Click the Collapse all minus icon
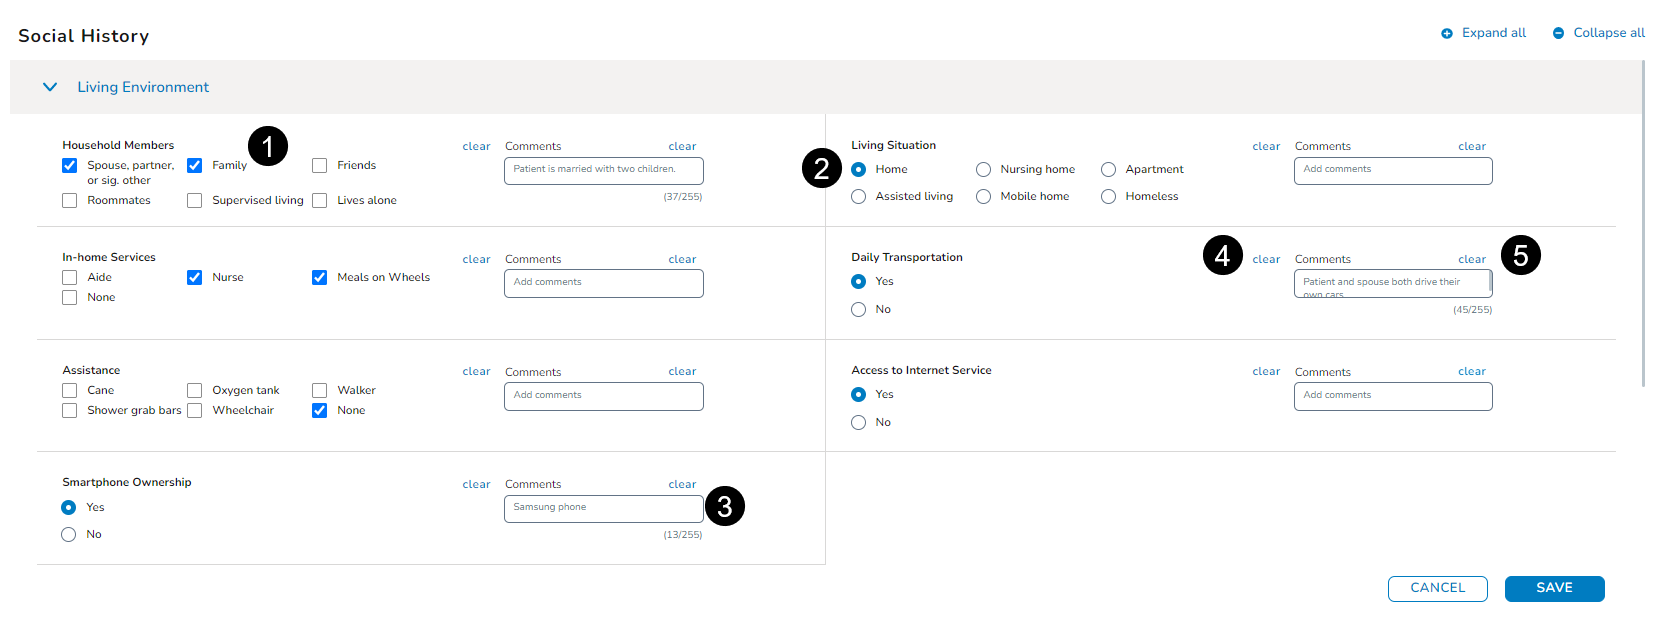Image resolution: width=1668 pixels, height=635 pixels. click(x=1558, y=34)
